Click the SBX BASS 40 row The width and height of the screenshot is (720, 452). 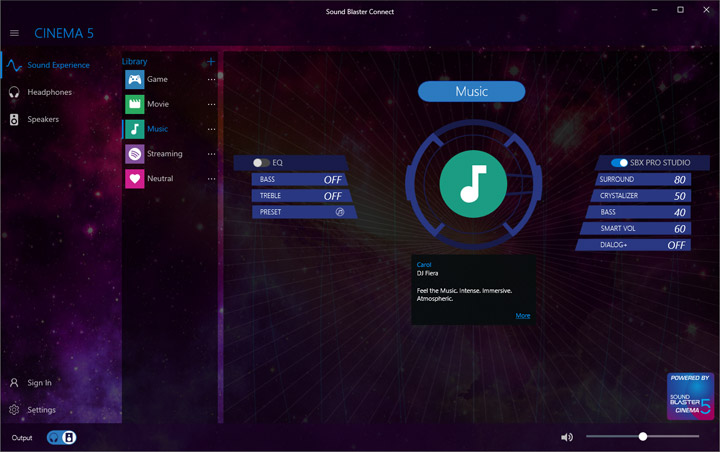point(638,212)
